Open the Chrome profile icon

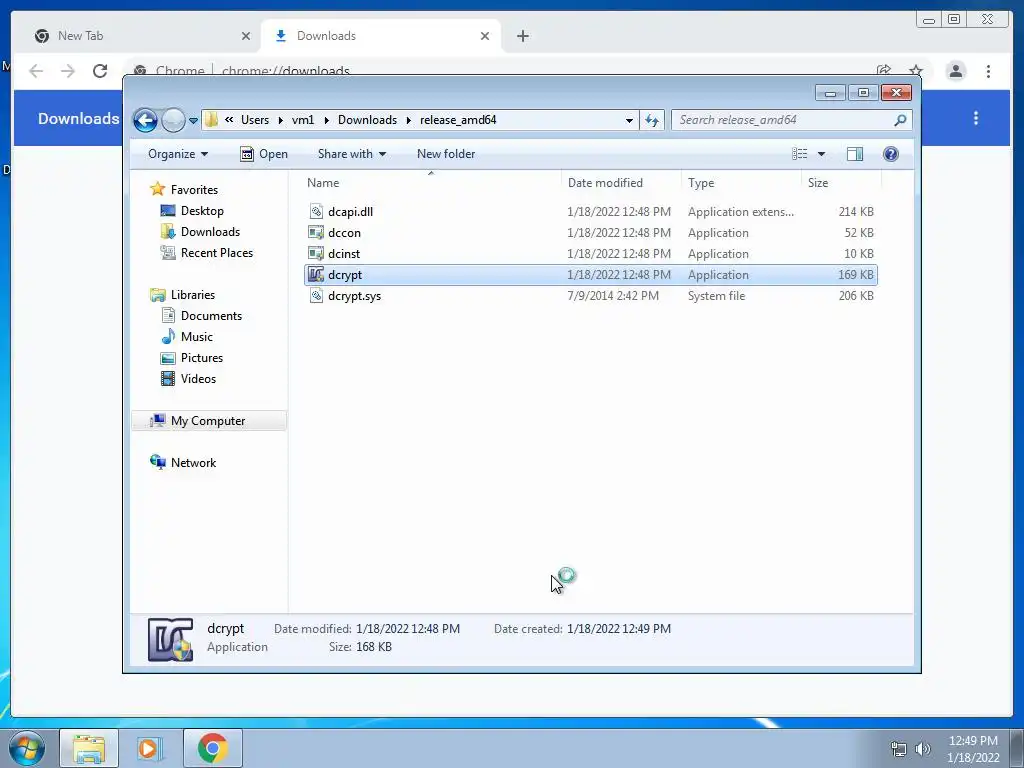(955, 71)
